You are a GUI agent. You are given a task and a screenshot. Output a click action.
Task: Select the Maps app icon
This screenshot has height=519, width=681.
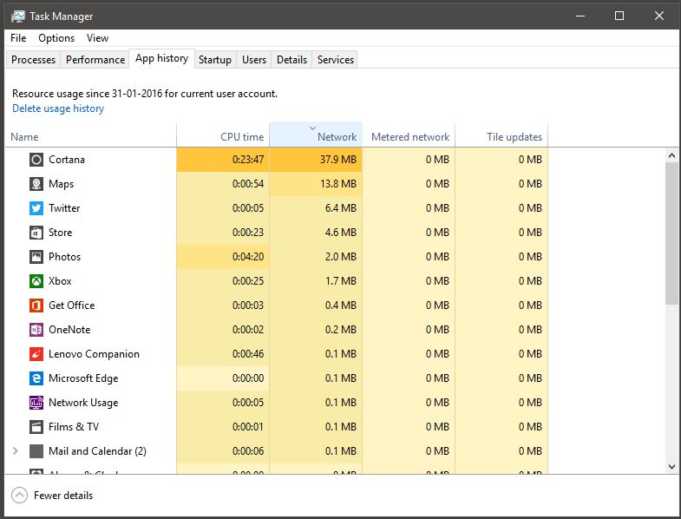(x=36, y=184)
